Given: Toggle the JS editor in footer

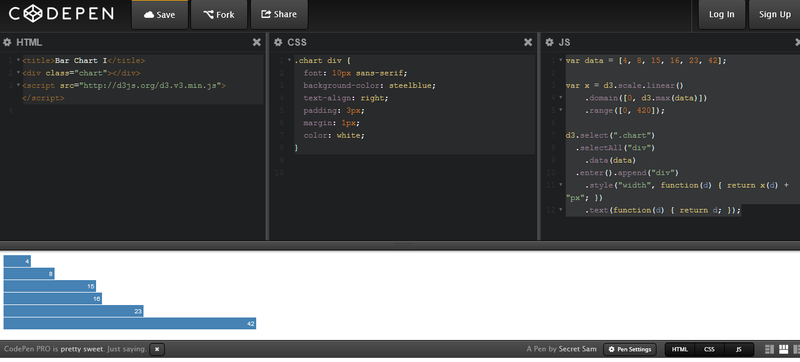Looking at the screenshot, I should [739, 349].
